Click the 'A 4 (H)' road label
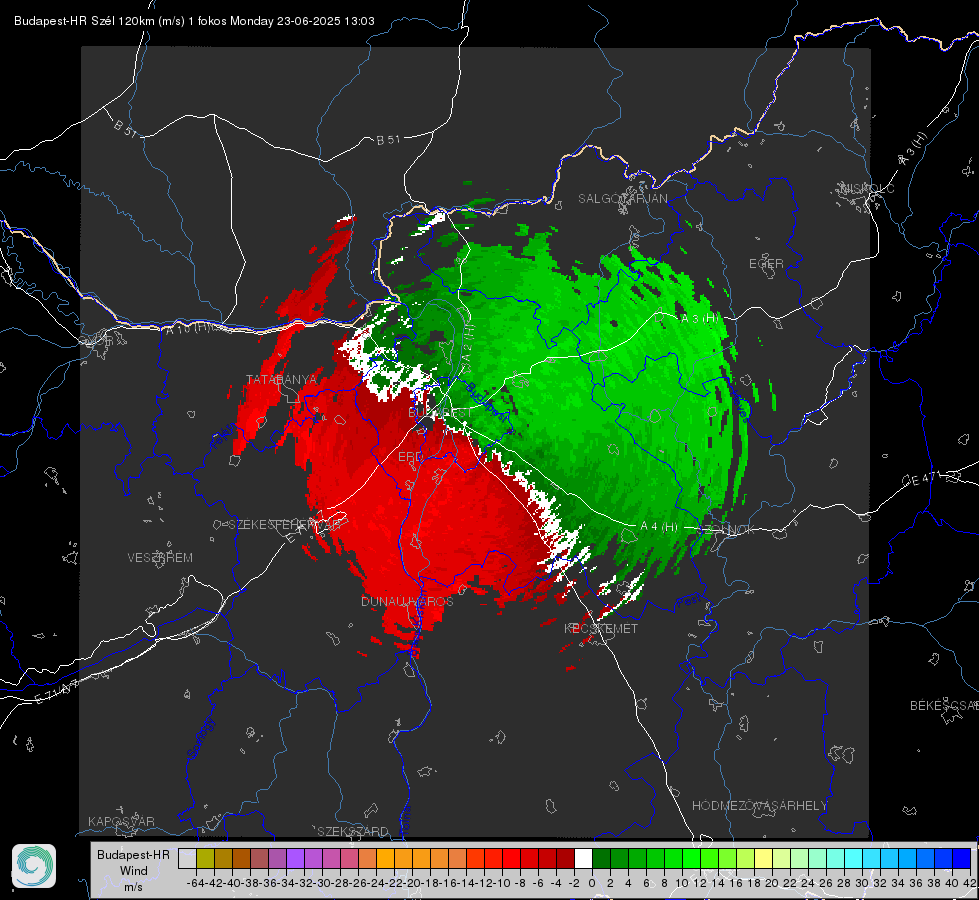This screenshot has width=979, height=900. pos(659,527)
